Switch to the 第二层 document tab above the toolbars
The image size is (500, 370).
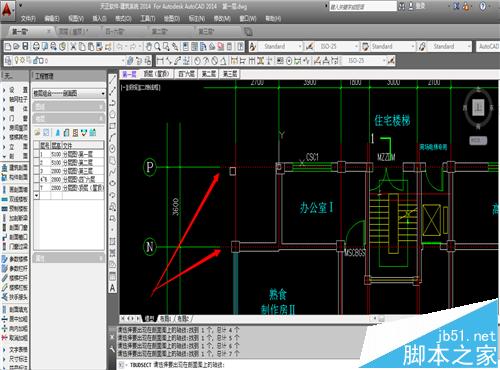(x=160, y=32)
